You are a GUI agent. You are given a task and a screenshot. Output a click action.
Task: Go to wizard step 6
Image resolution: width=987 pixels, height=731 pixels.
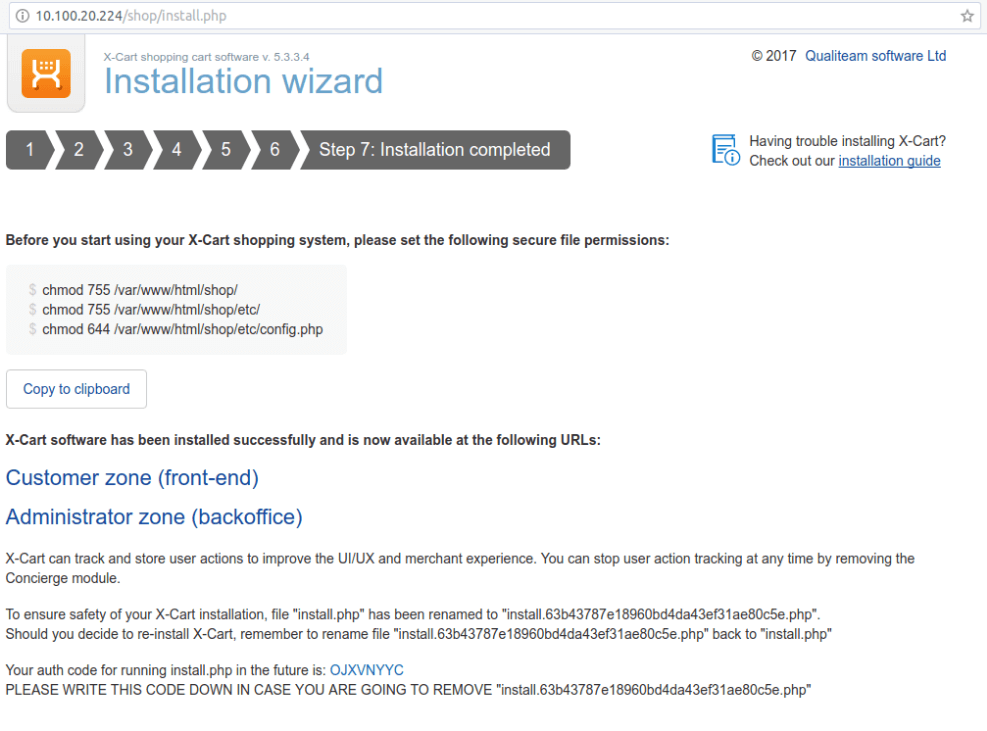click(x=275, y=150)
